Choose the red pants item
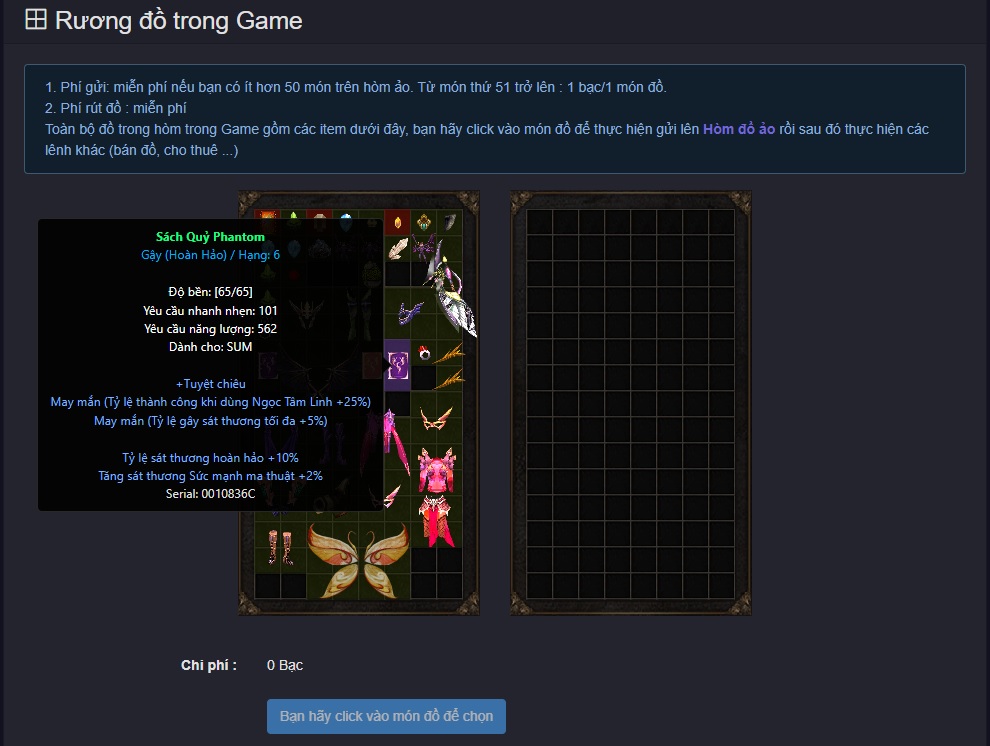 tap(436, 521)
